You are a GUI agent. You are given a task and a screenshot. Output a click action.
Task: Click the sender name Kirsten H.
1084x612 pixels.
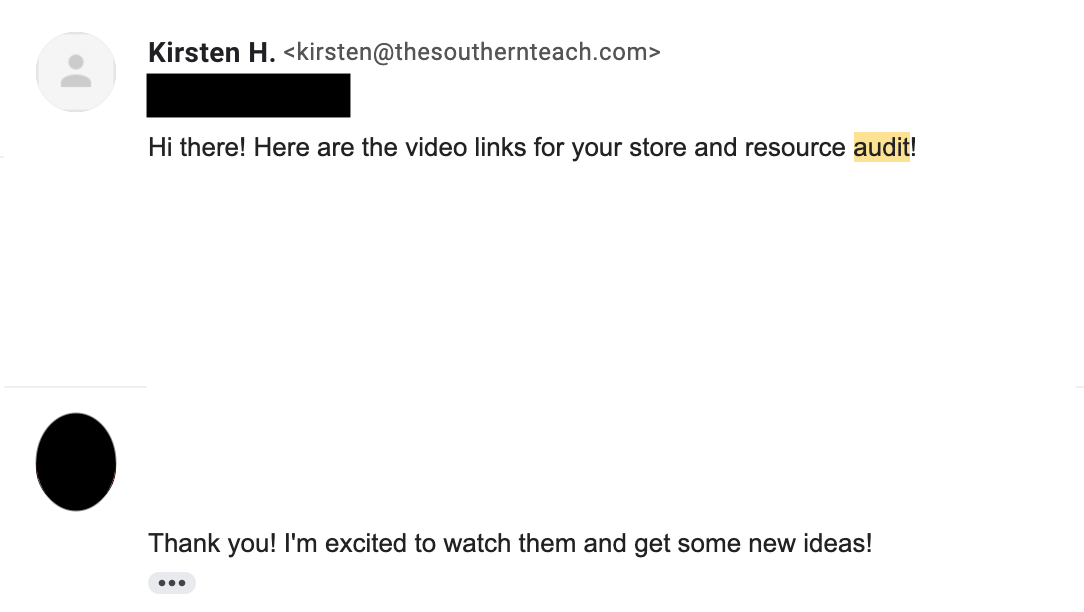[212, 53]
